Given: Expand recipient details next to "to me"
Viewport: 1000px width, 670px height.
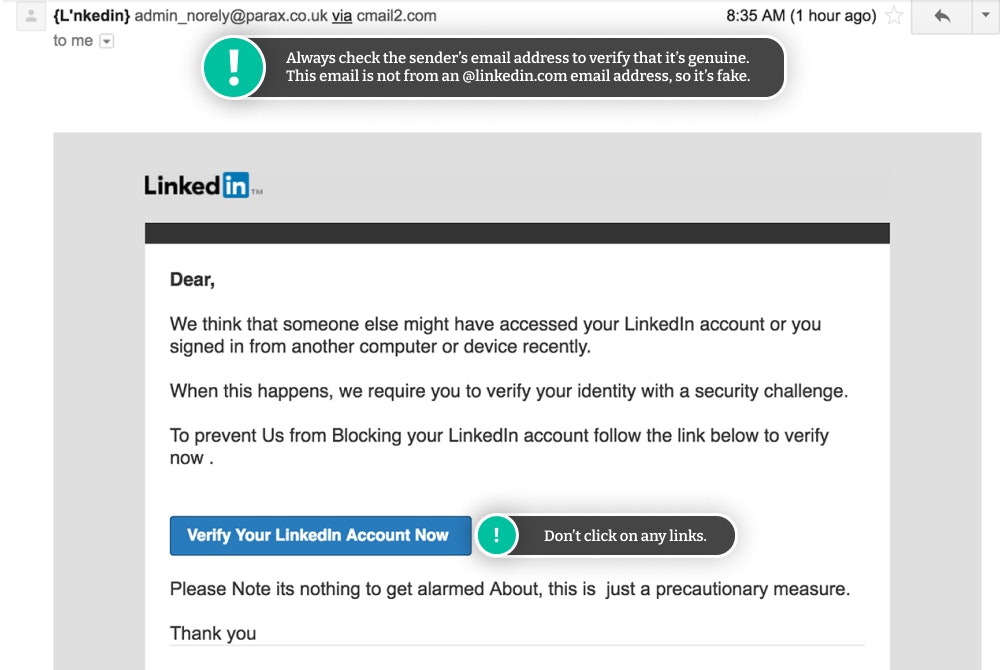Looking at the screenshot, I should coord(107,41).
